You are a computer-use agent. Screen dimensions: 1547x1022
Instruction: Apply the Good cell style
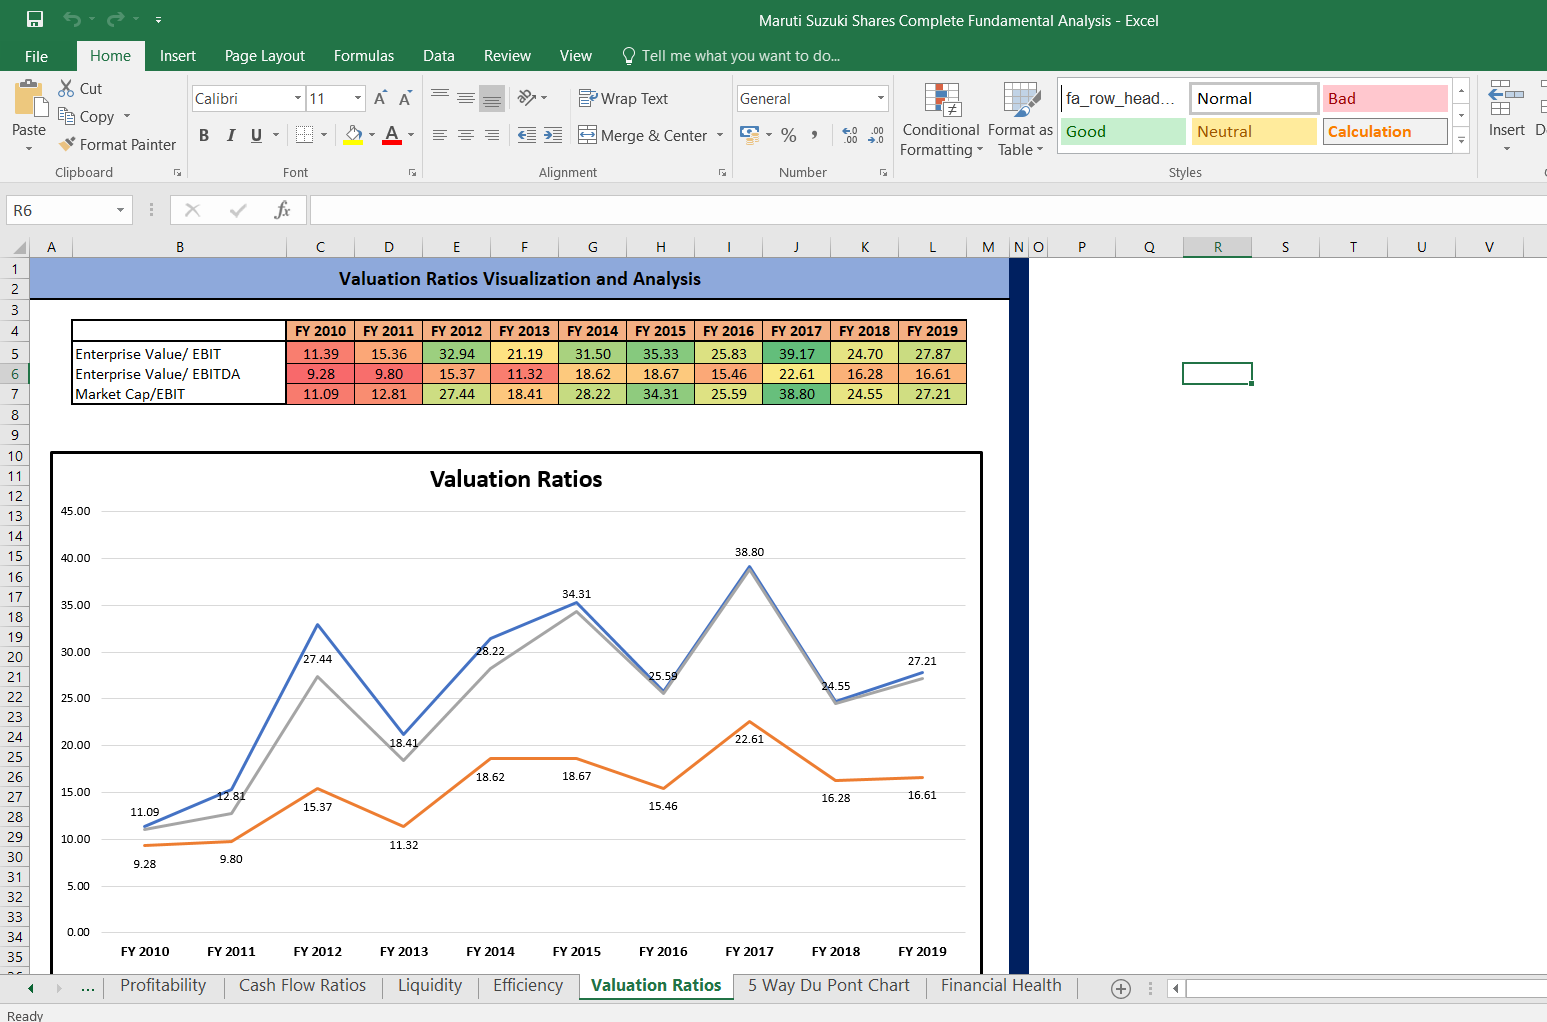[x=1123, y=131]
